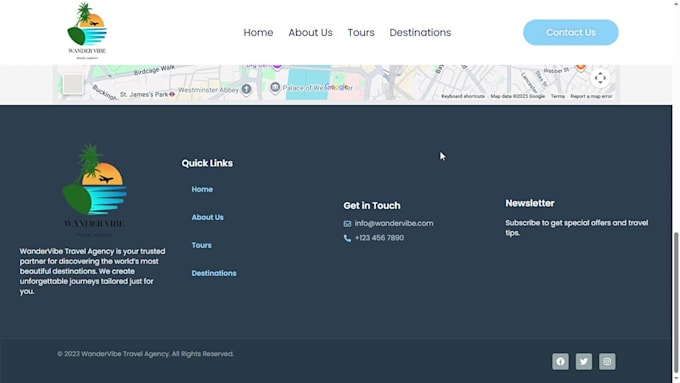
Task: Open Tours in the top navigation
Action: (361, 33)
